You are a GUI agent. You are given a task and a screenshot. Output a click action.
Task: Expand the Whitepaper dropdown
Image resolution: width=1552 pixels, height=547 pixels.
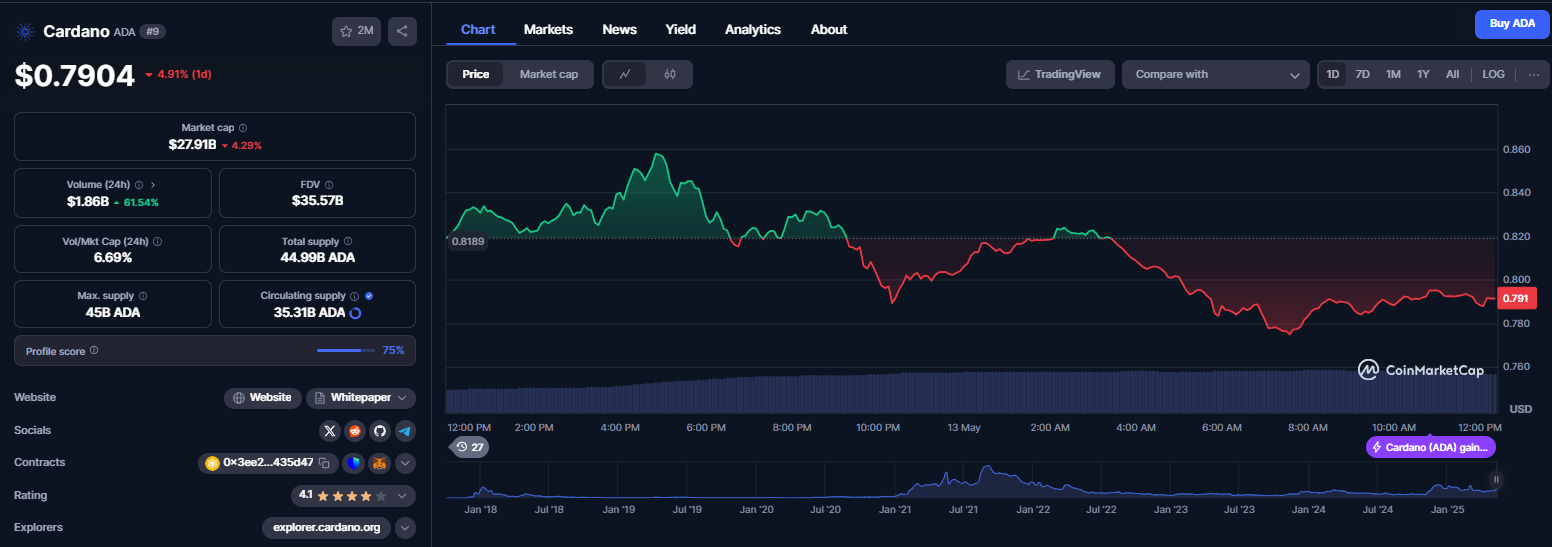[361, 398]
